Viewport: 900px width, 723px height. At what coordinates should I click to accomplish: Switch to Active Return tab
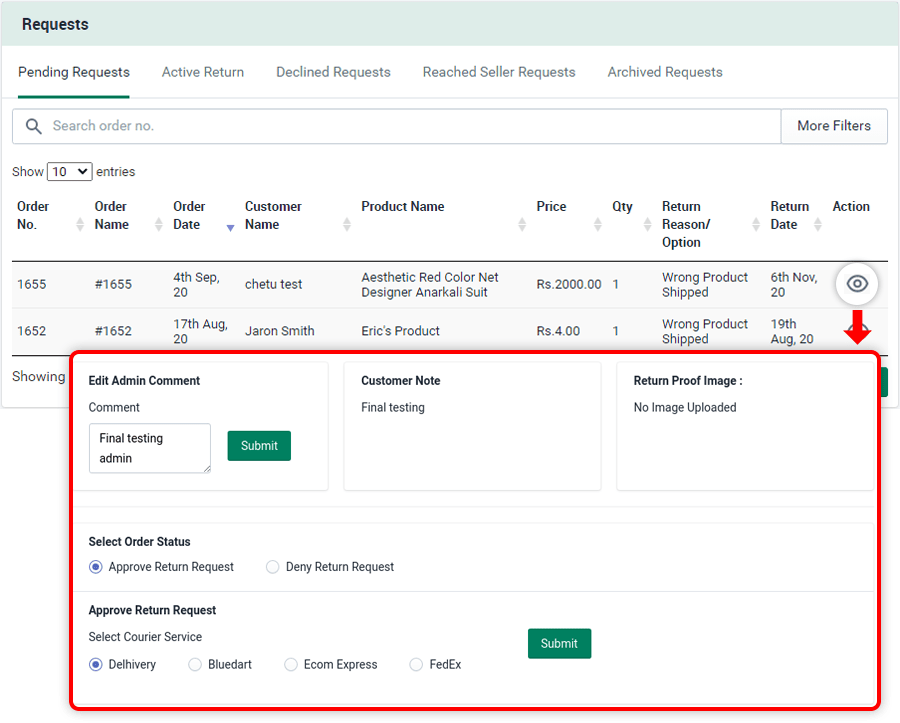pyautogui.click(x=203, y=72)
